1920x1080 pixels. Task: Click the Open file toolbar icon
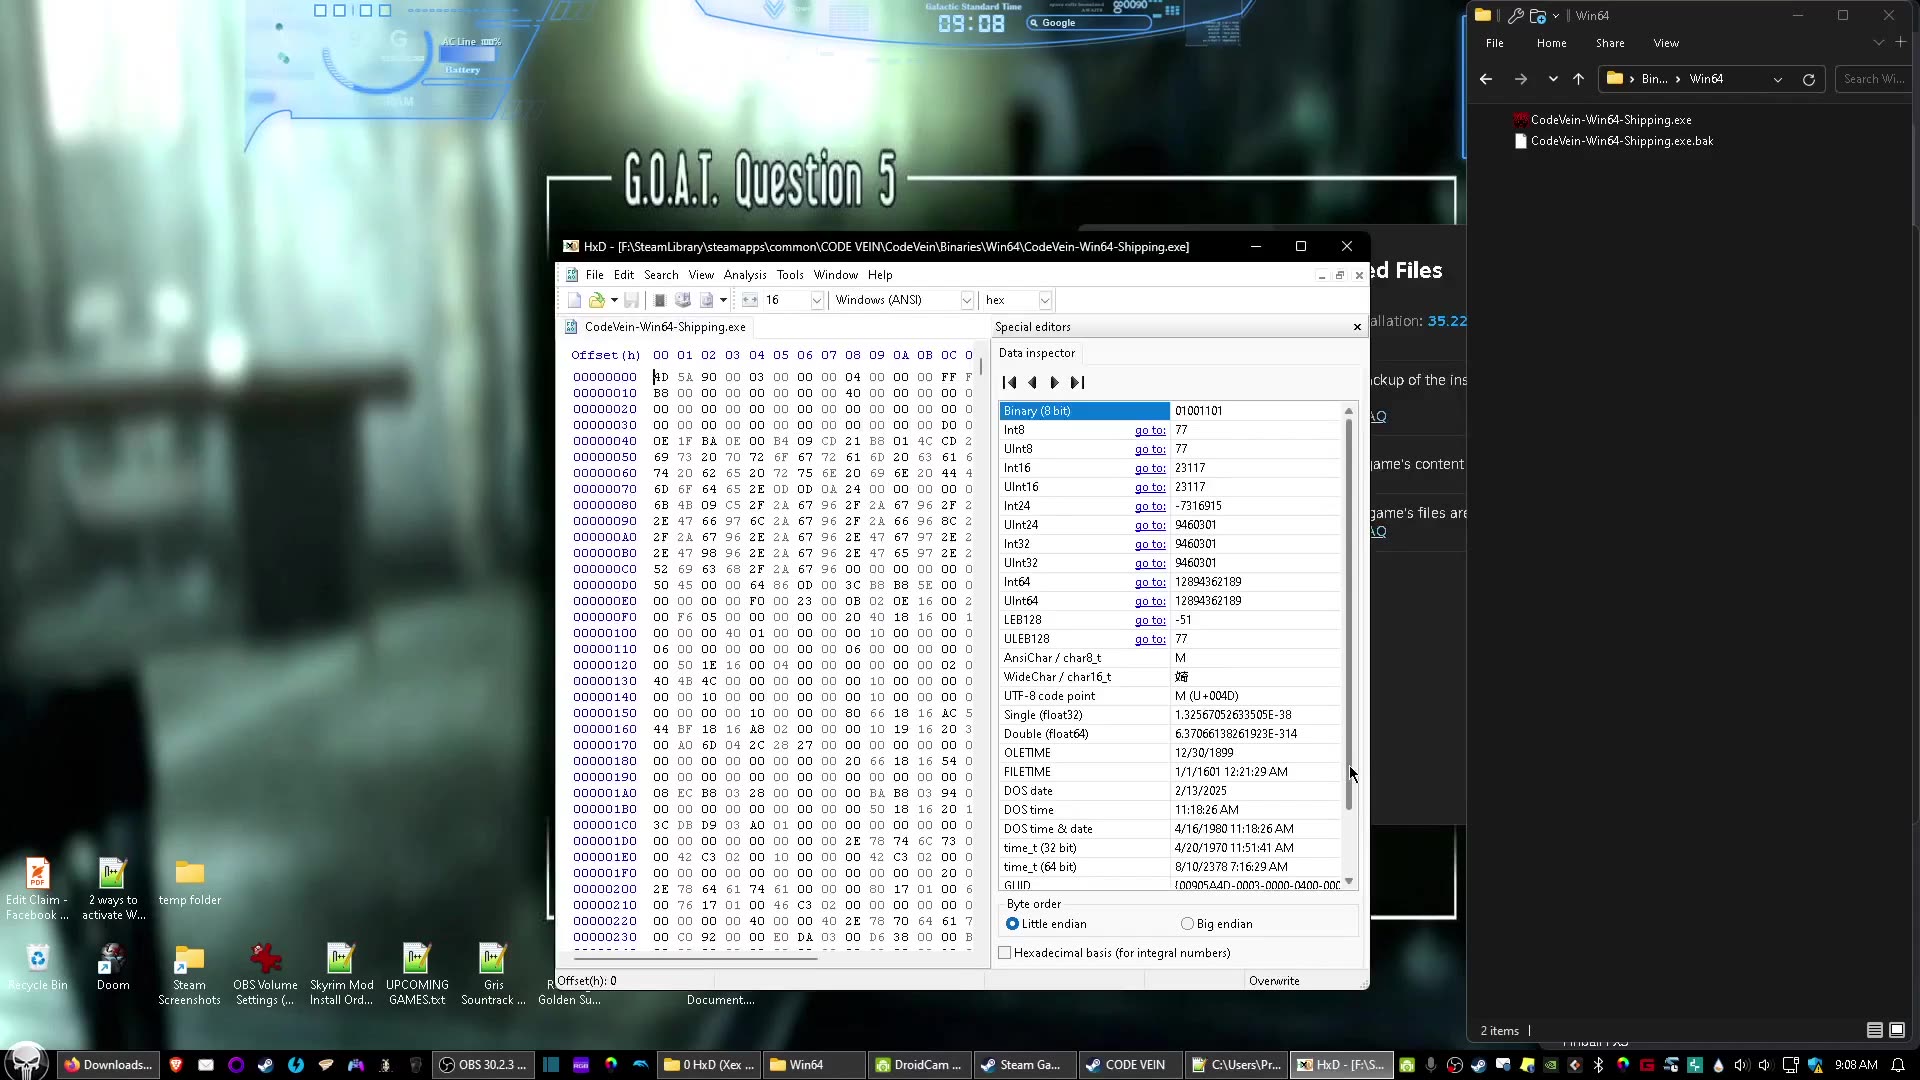click(x=597, y=300)
